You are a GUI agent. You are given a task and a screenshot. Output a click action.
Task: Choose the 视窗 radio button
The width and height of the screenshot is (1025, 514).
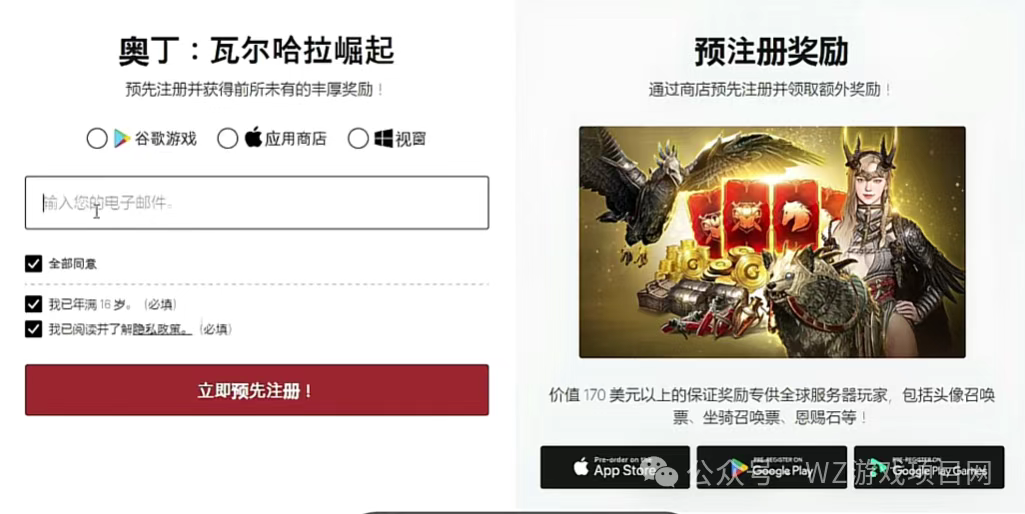pyautogui.click(x=358, y=139)
